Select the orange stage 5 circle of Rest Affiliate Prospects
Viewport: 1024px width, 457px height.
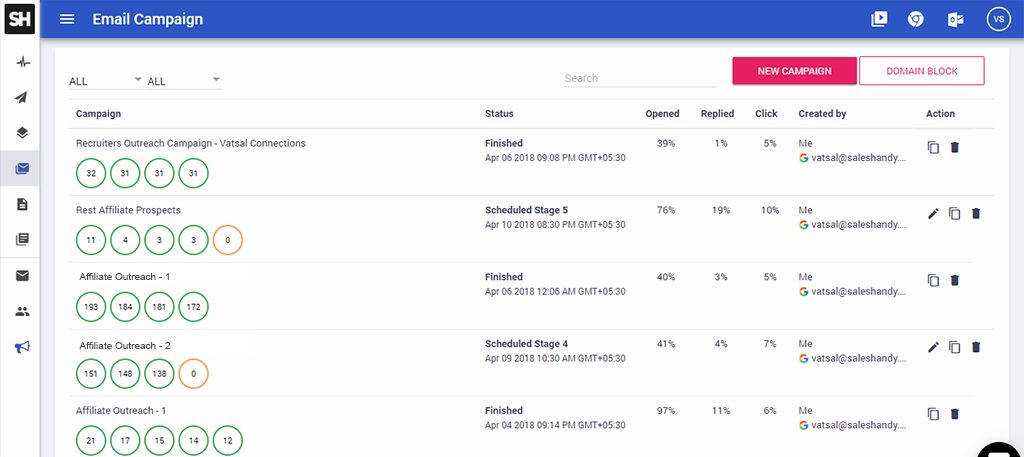coord(227,240)
